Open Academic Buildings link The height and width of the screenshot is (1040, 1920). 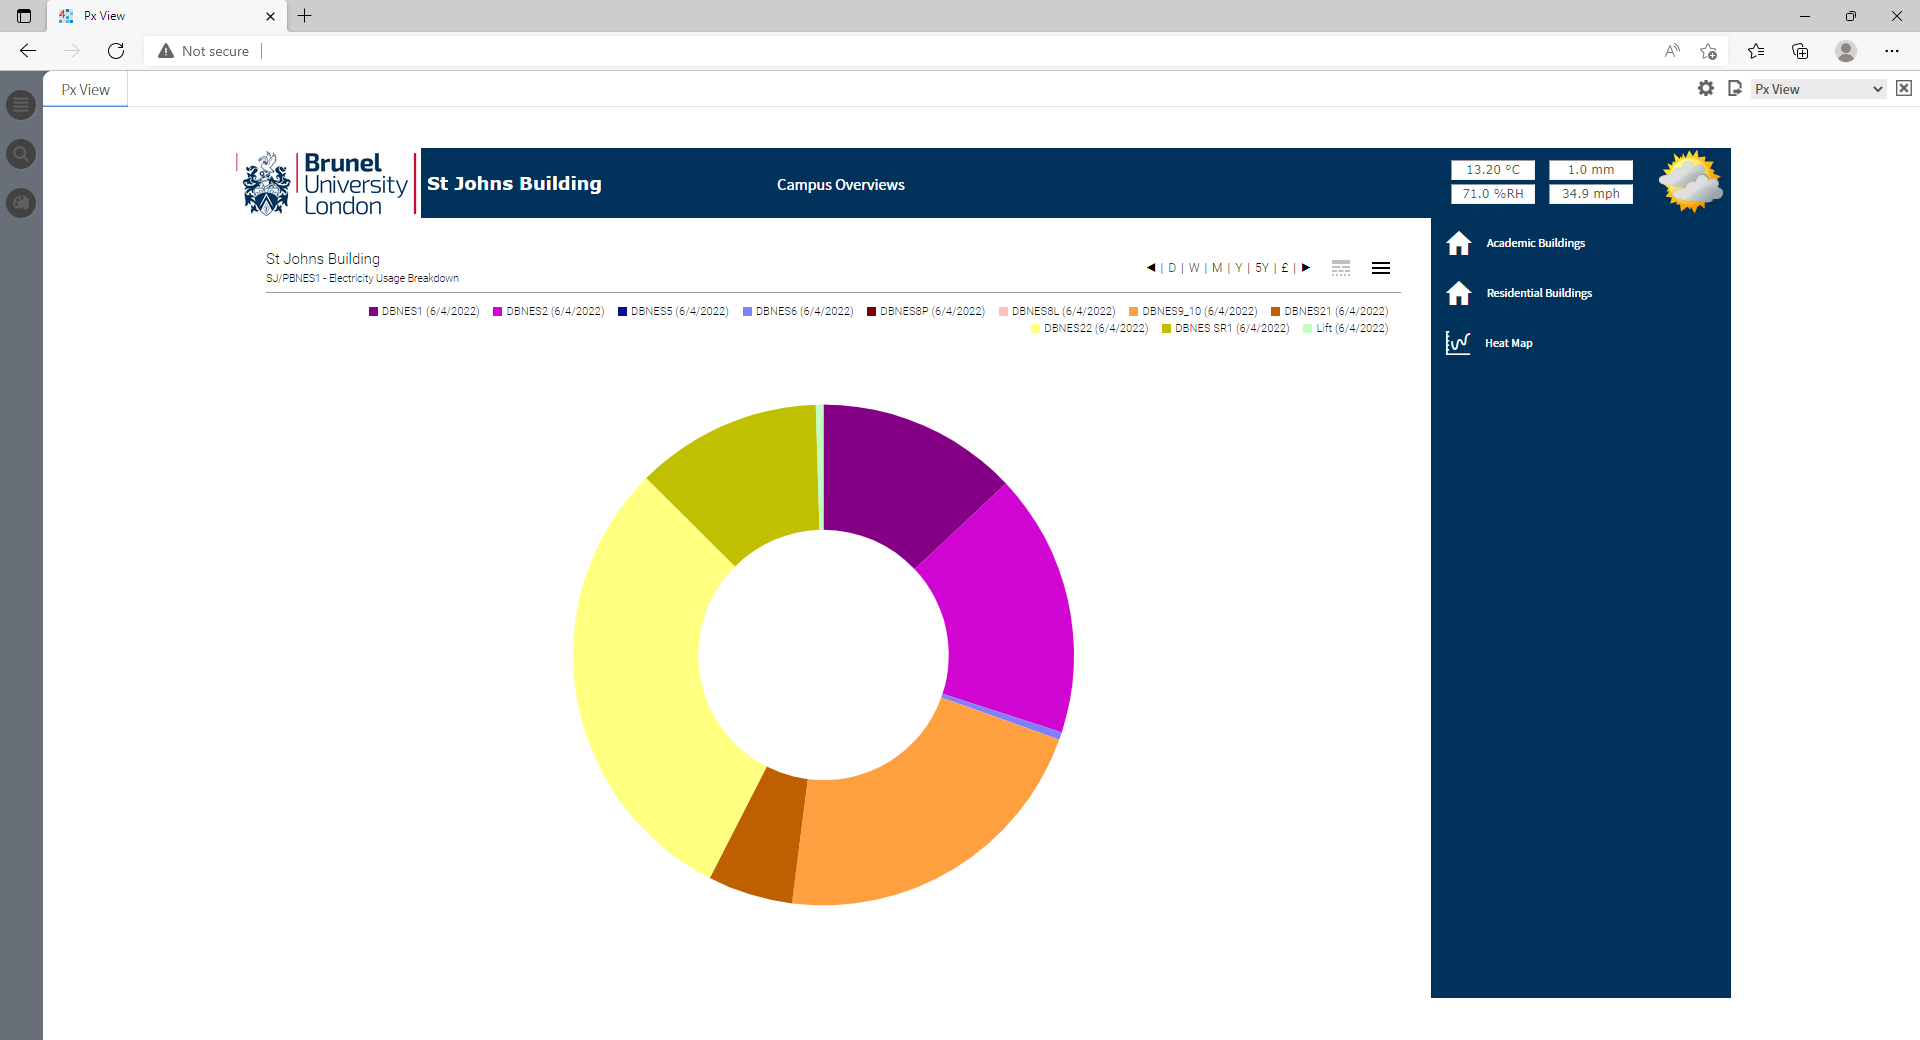(x=1535, y=243)
